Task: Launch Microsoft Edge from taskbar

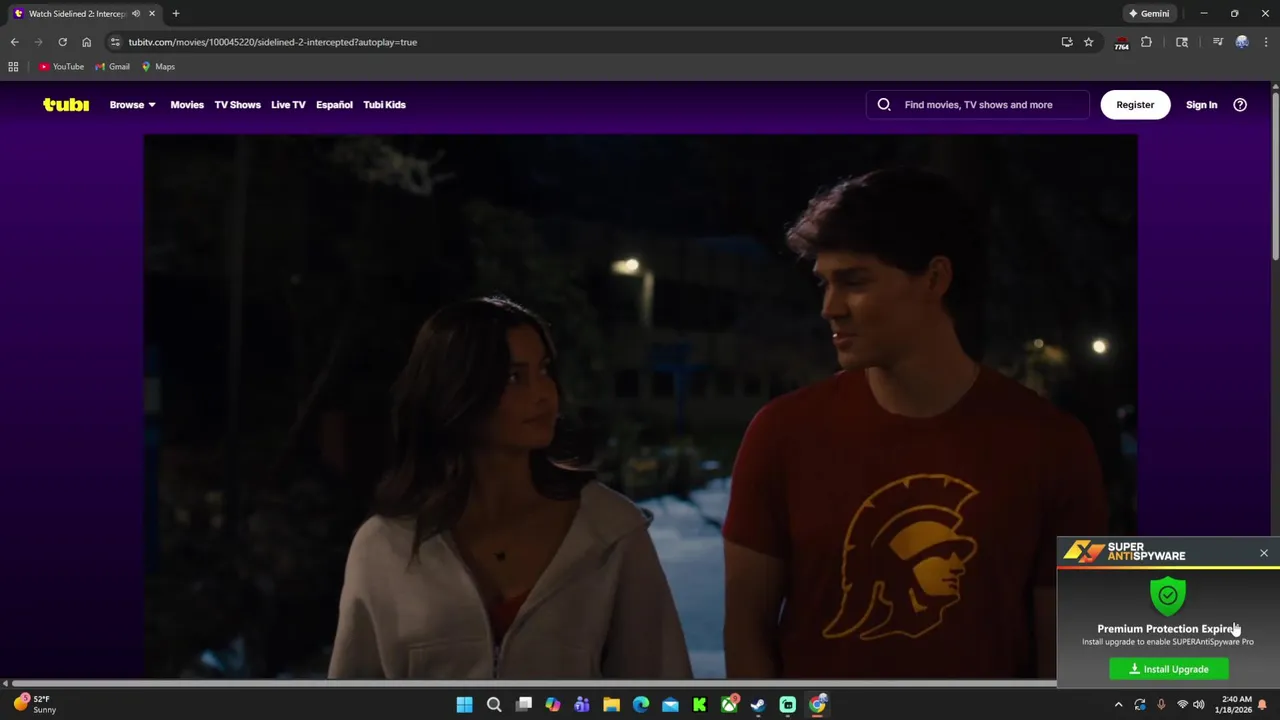Action: (641, 705)
